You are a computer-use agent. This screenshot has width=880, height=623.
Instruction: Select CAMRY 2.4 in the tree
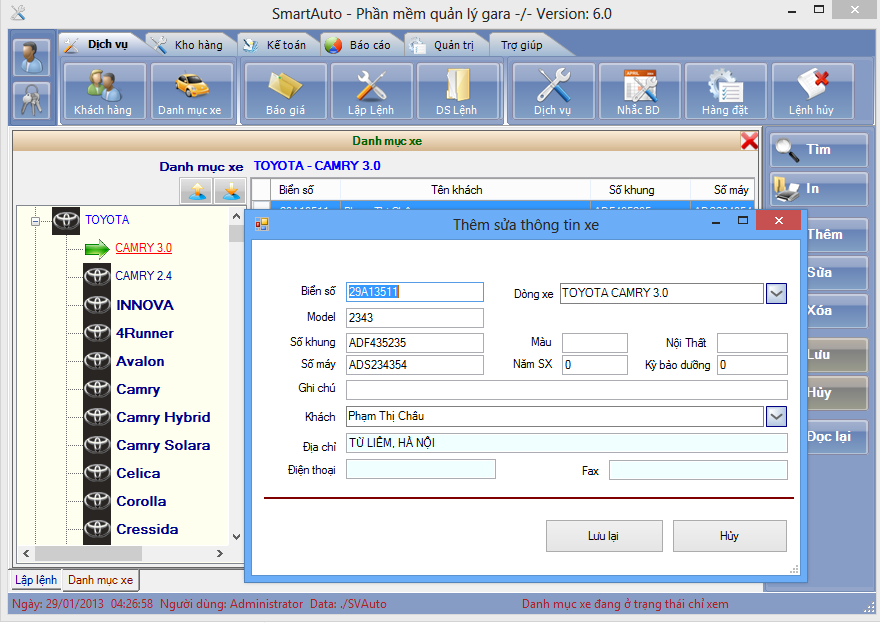[x=144, y=276]
